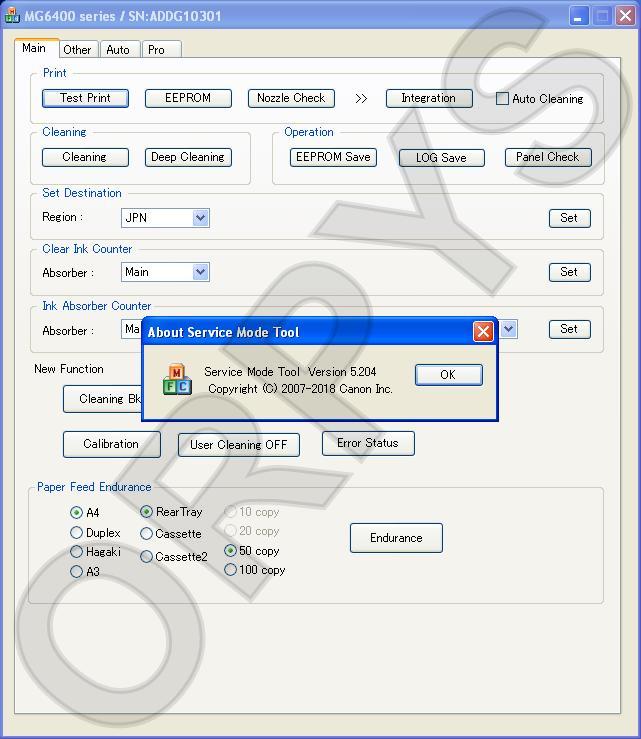Screen dimensions: 641x739
Task: Click Set in Ink Absorber Counter group
Action: point(569,329)
